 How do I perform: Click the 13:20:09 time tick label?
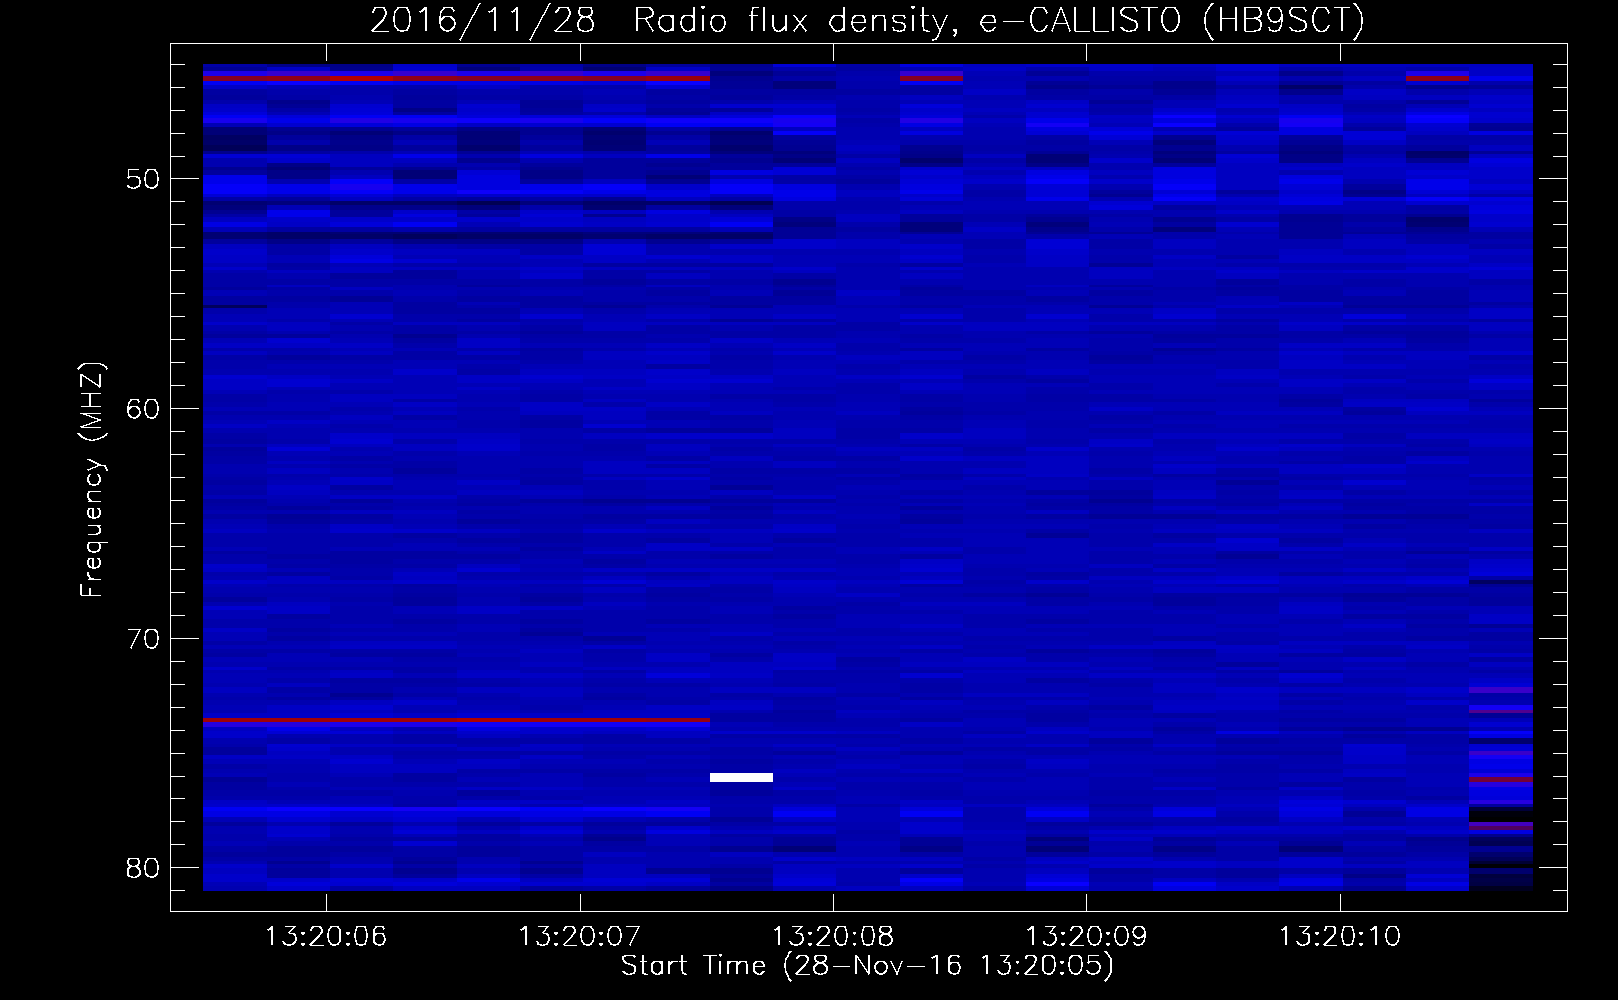[1086, 937]
